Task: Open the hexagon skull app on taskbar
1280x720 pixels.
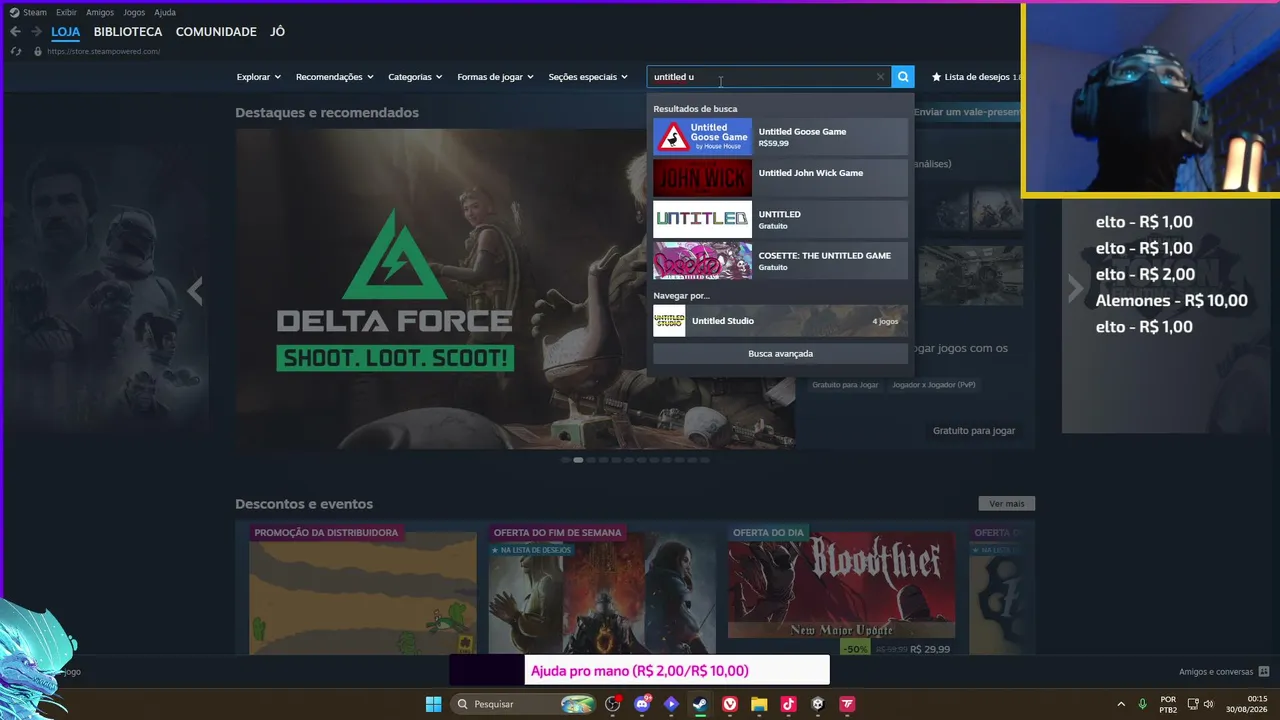Action: (817, 704)
